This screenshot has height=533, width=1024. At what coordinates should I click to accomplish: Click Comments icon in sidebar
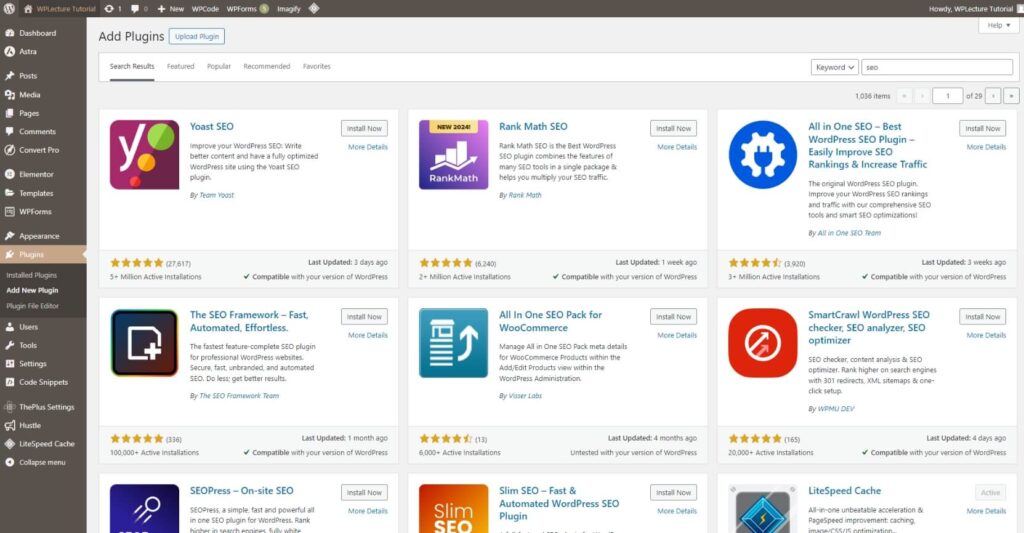(x=10, y=131)
